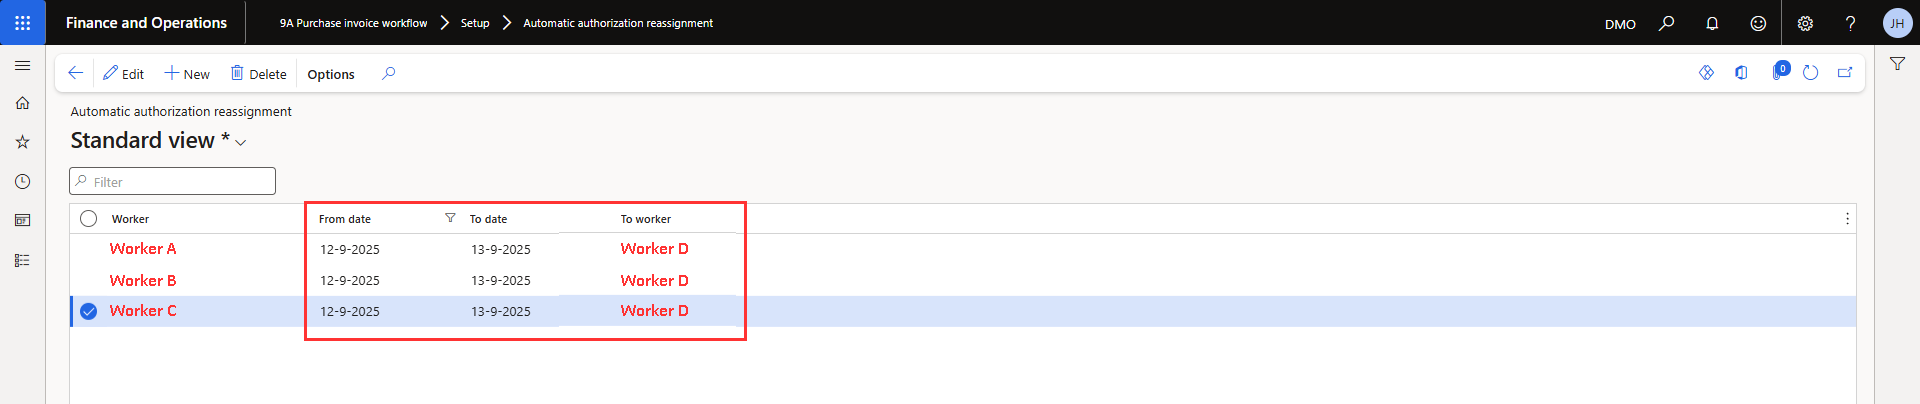Deselect the Worker C row checkmark
This screenshot has width=1920, height=404.
tap(89, 311)
